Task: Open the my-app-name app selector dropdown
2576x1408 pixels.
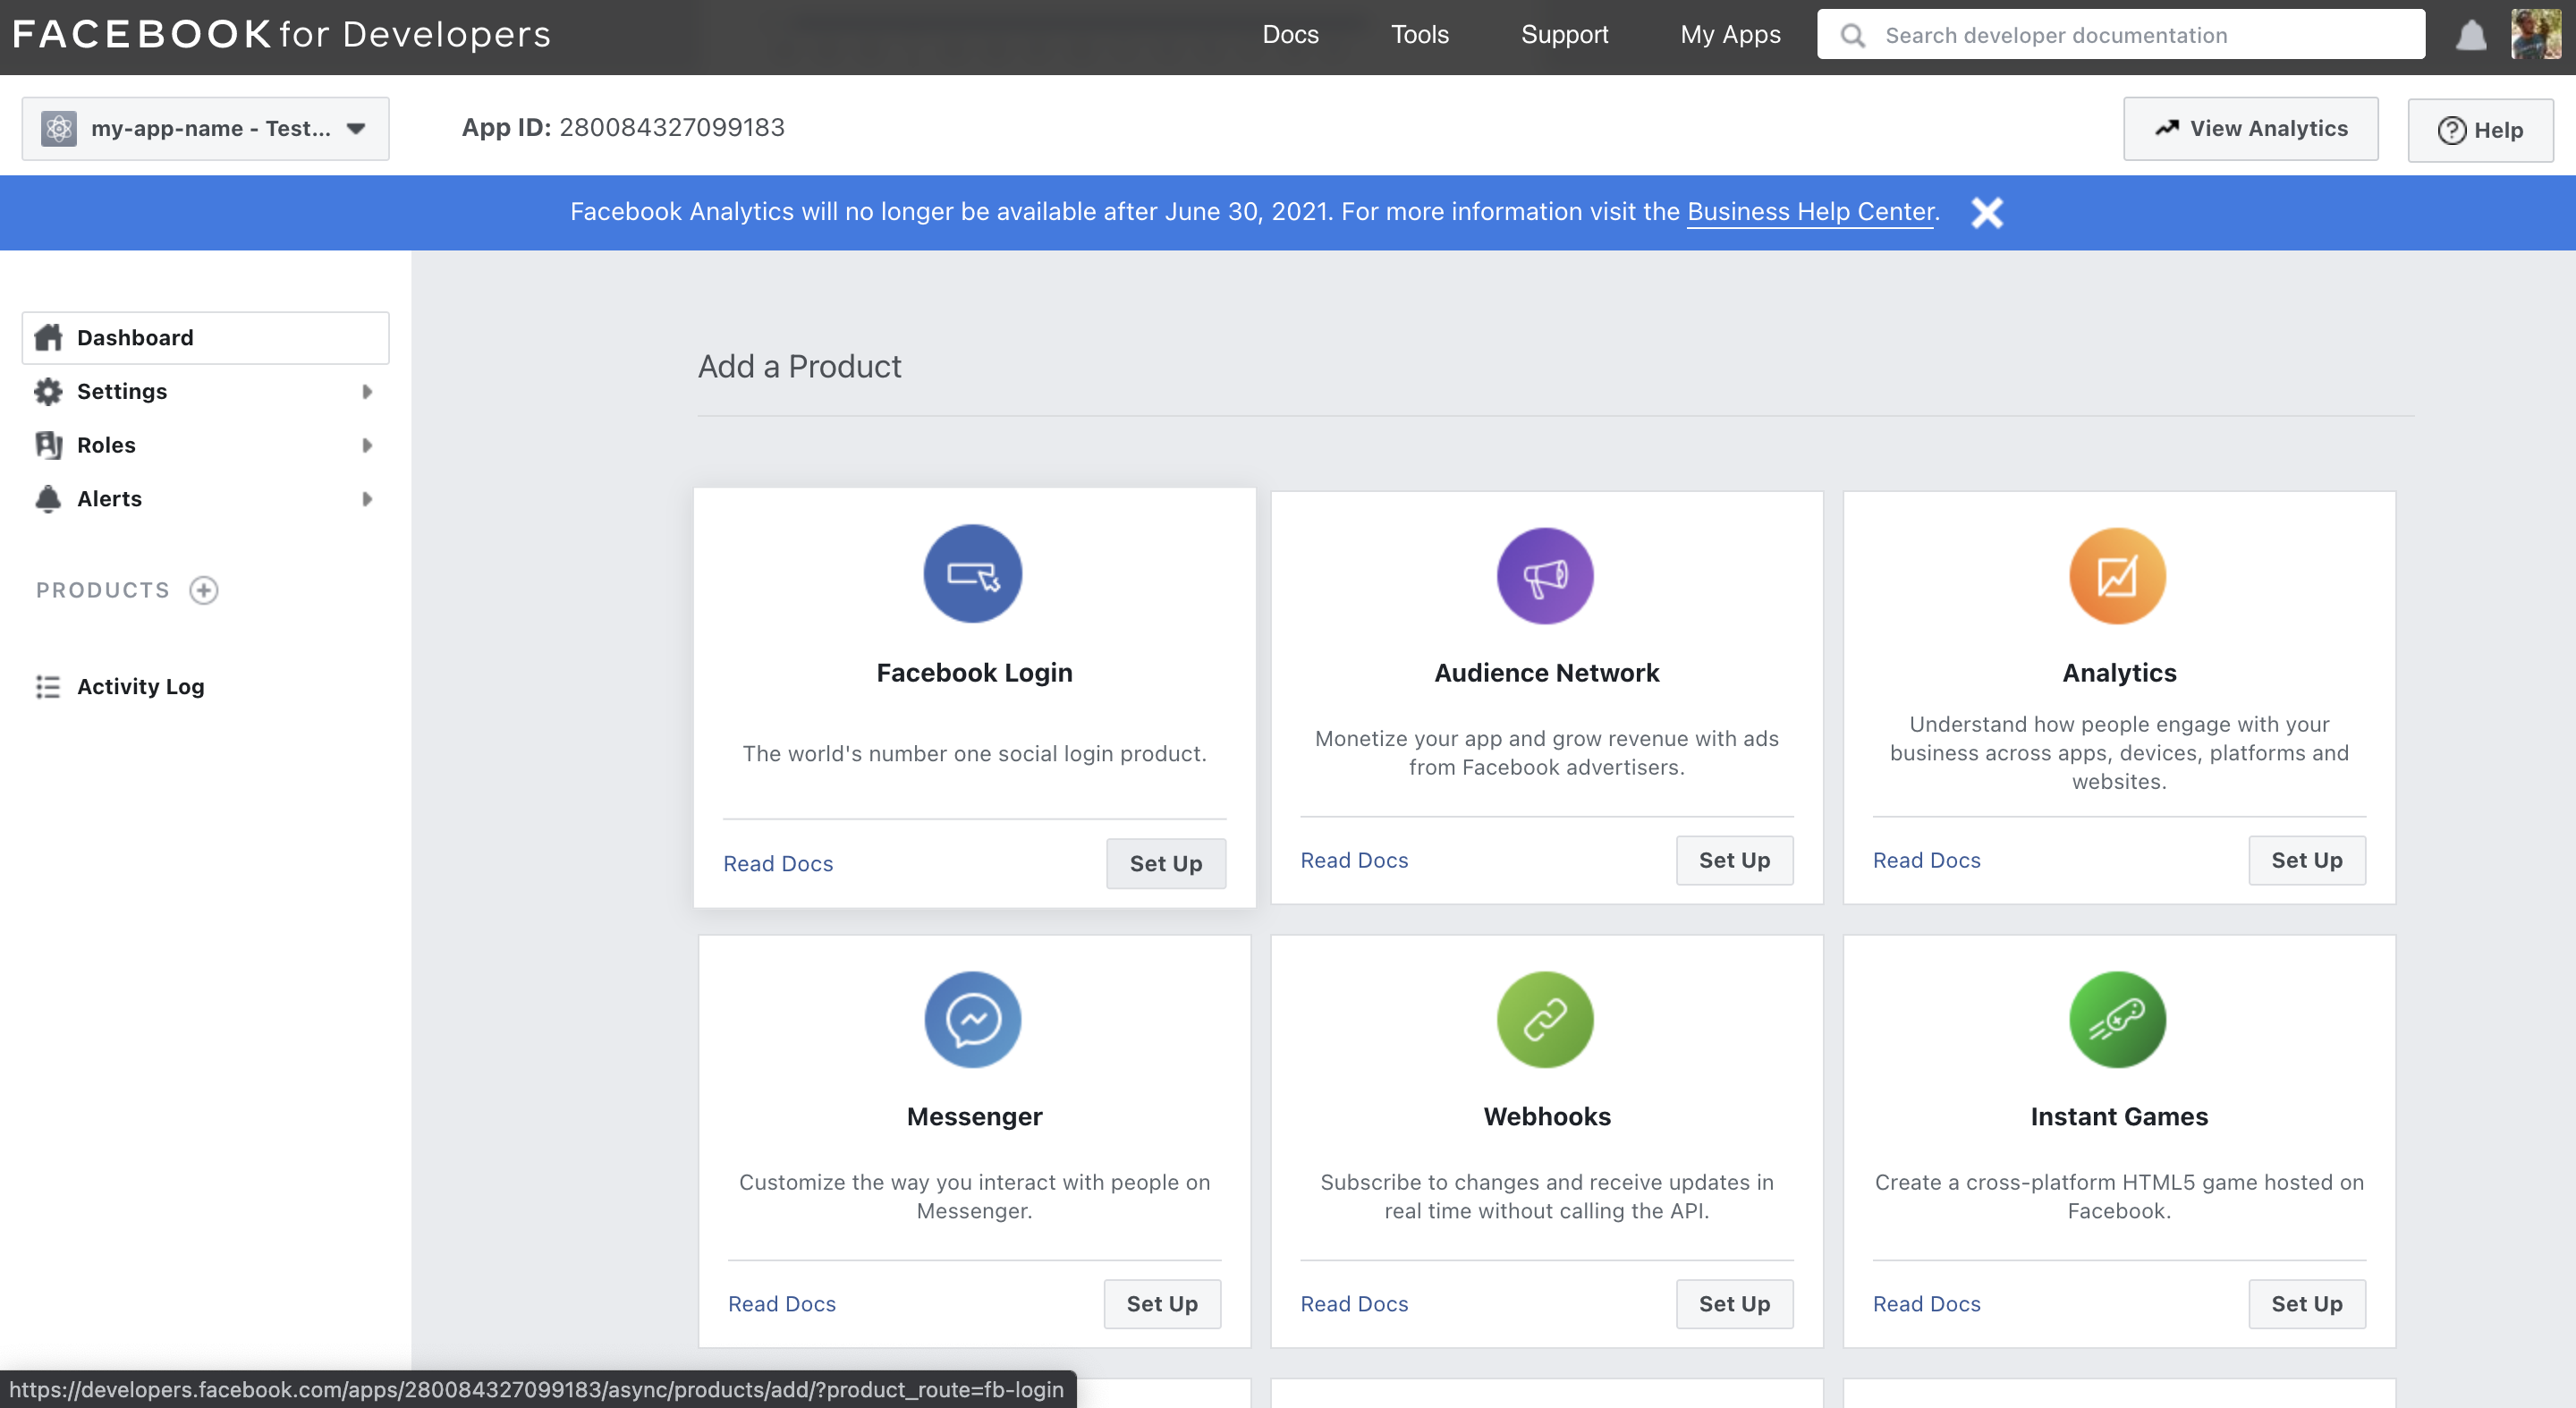Action: pyautogui.click(x=205, y=128)
